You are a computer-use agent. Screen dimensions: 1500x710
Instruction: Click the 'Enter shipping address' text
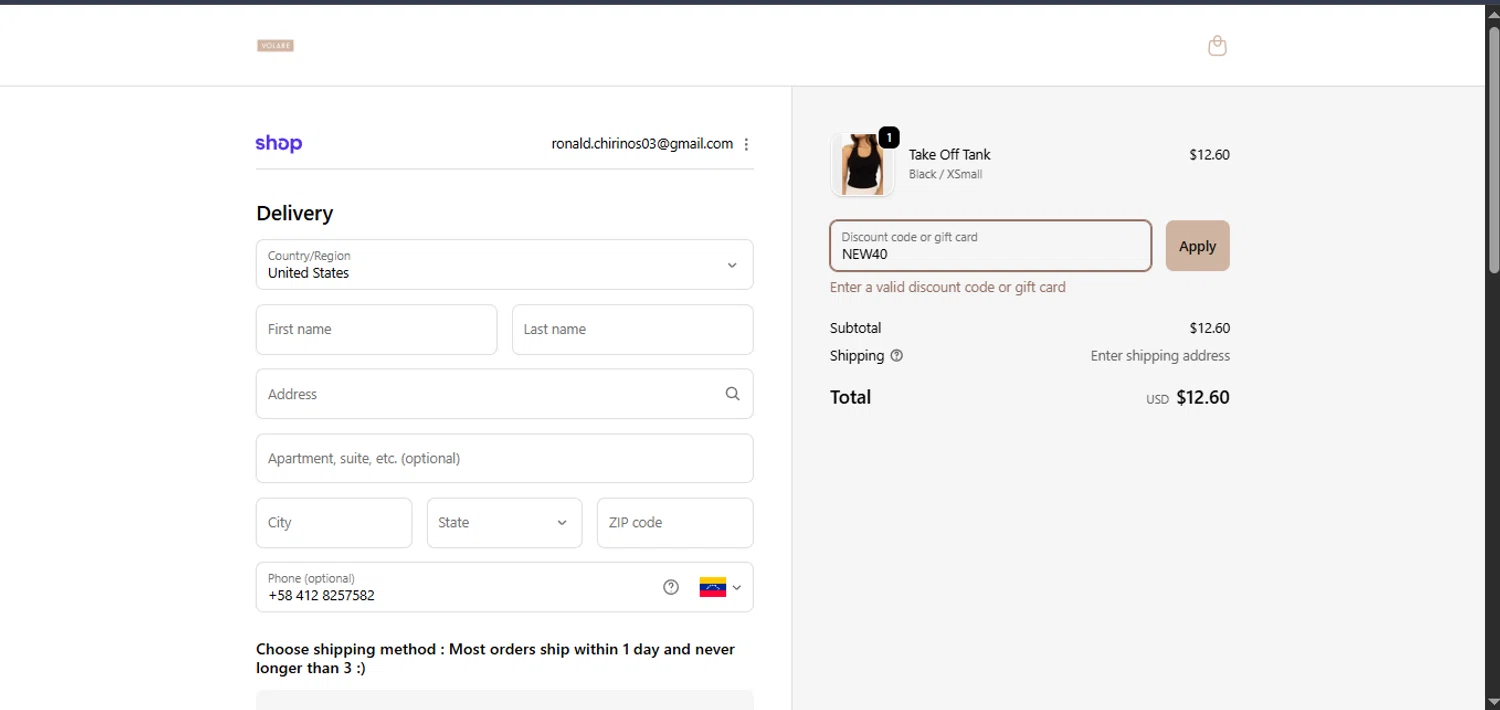tap(1160, 356)
